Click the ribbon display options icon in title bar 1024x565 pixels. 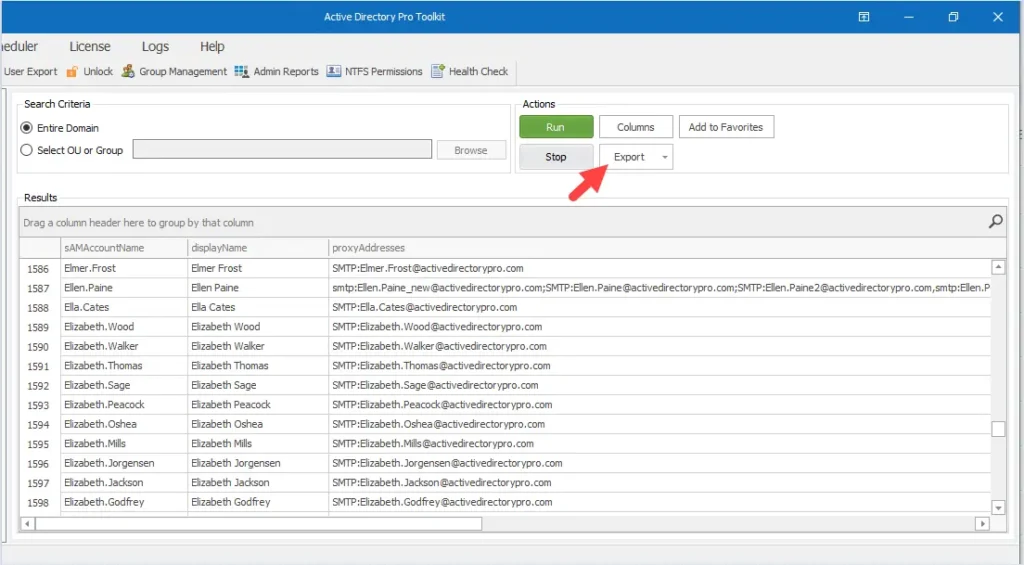click(863, 17)
